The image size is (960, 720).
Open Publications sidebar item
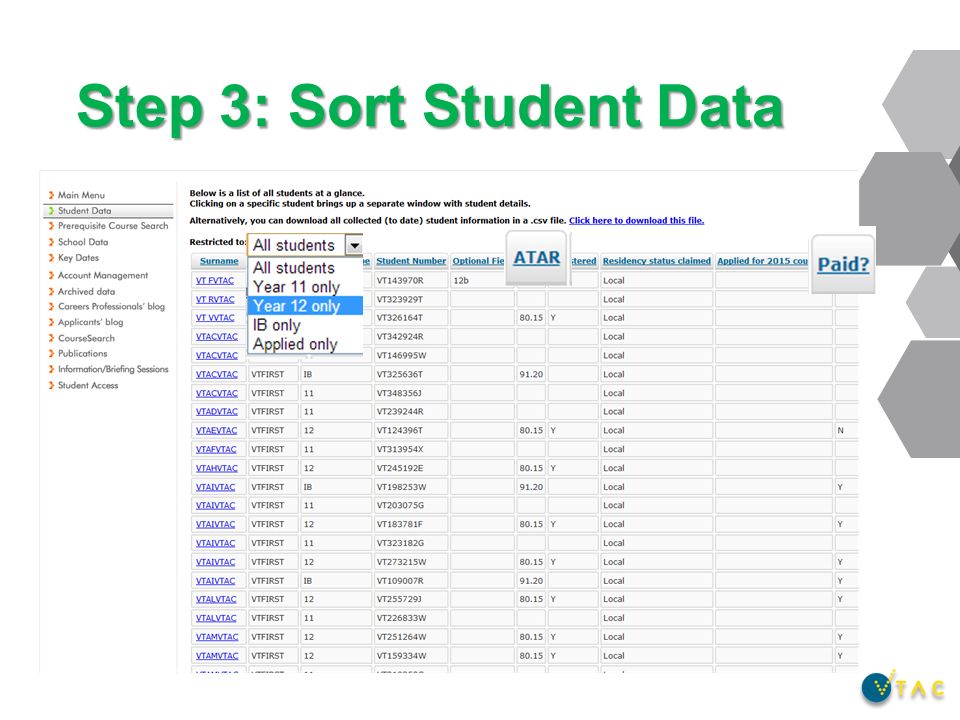pos(82,353)
